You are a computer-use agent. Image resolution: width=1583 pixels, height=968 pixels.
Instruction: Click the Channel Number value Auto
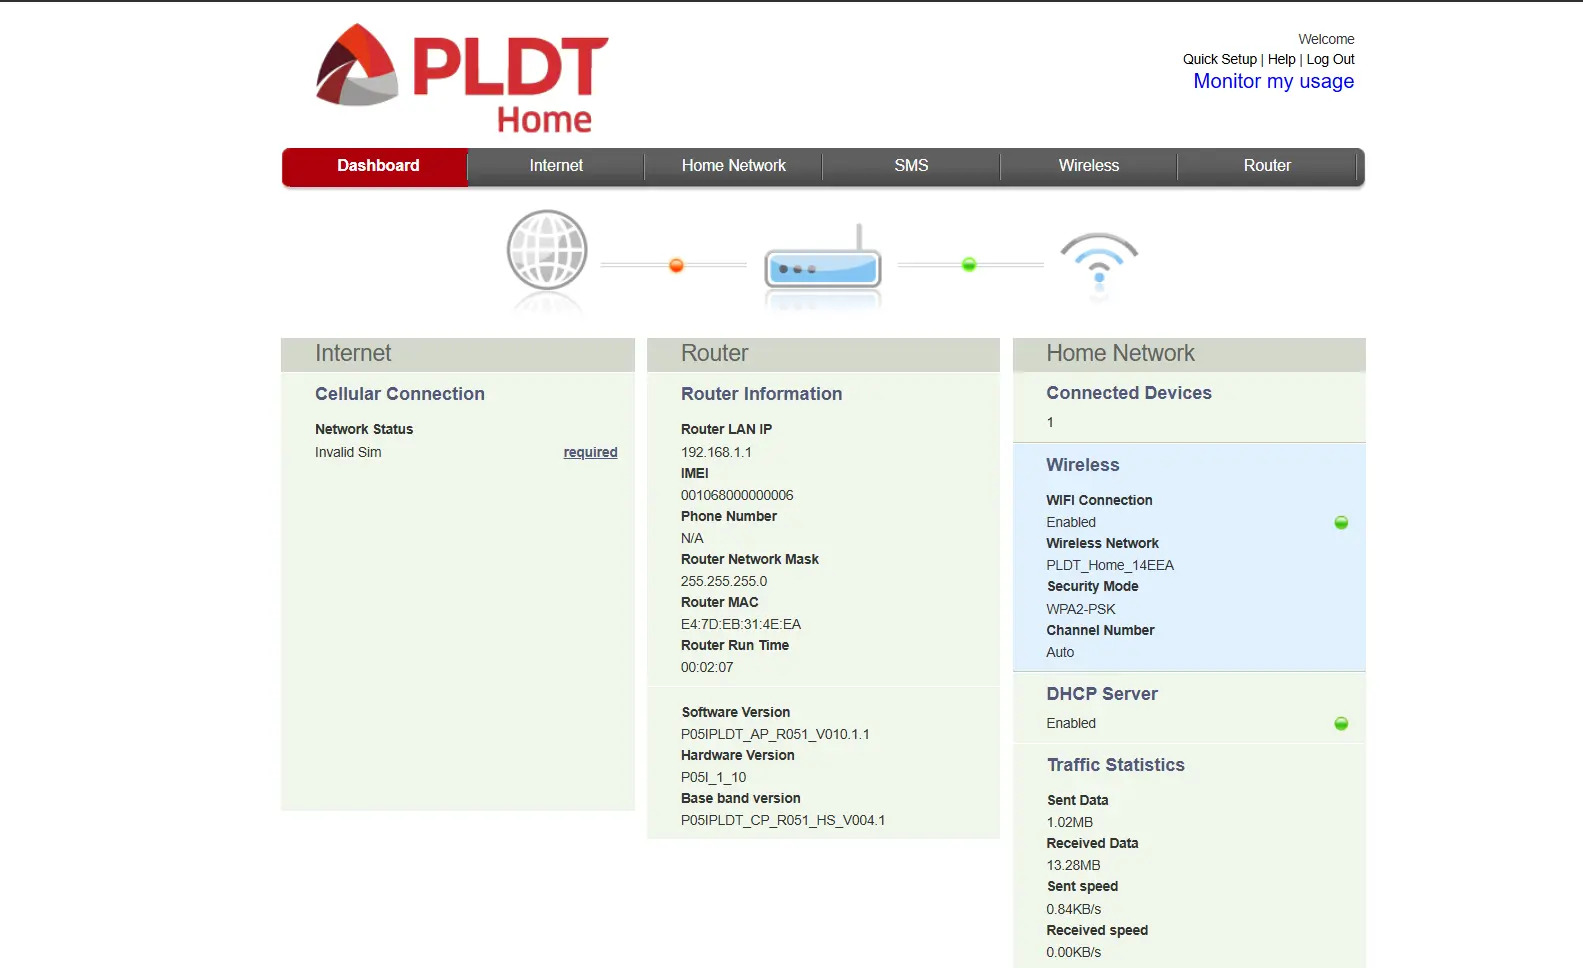coord(1060,652)
